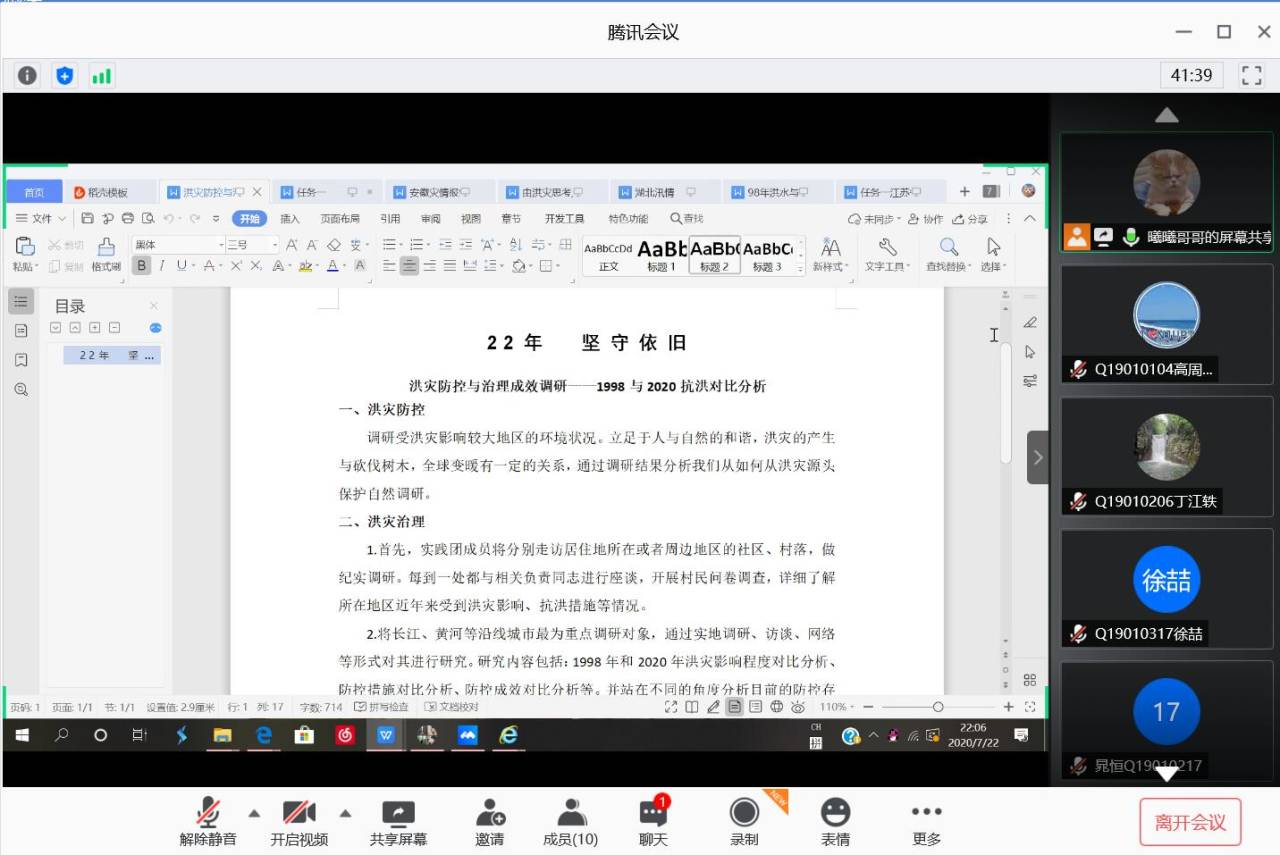Open the 成员(10) members list
Image resolution: width=1280 pixels, height=855 pixels.
(x=570, y=822)
